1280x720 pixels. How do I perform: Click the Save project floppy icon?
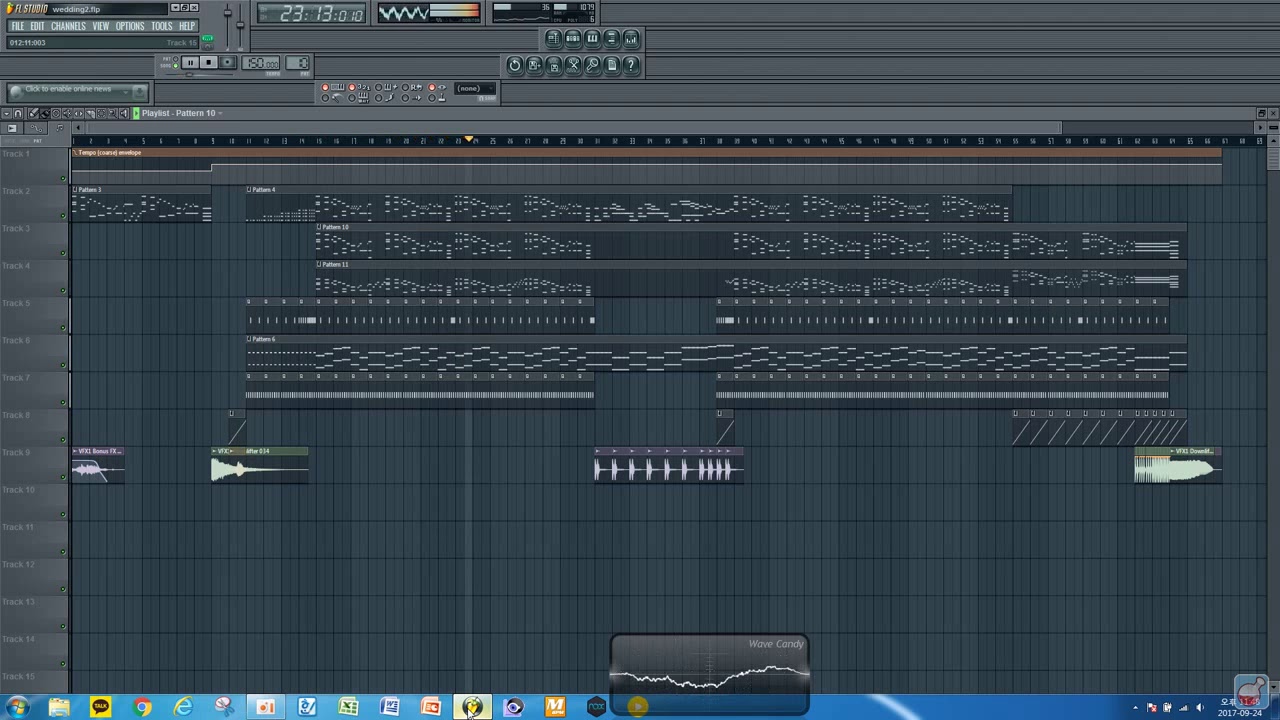click(554, 65)
